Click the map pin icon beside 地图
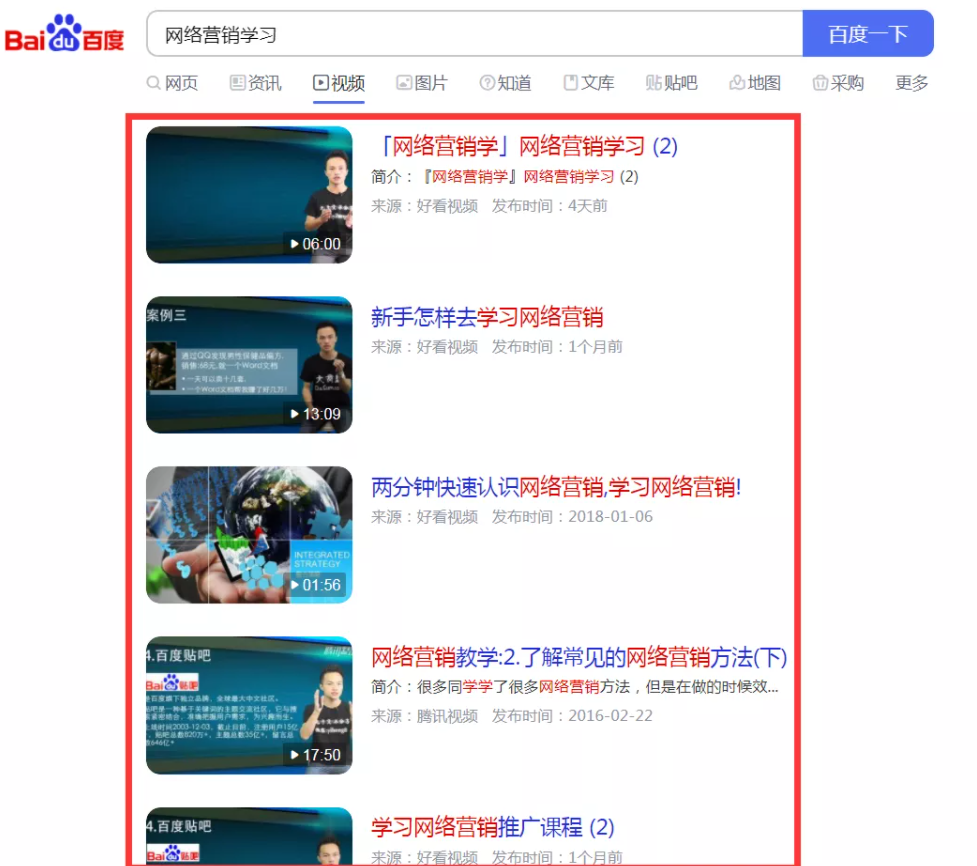 point(737,83)
